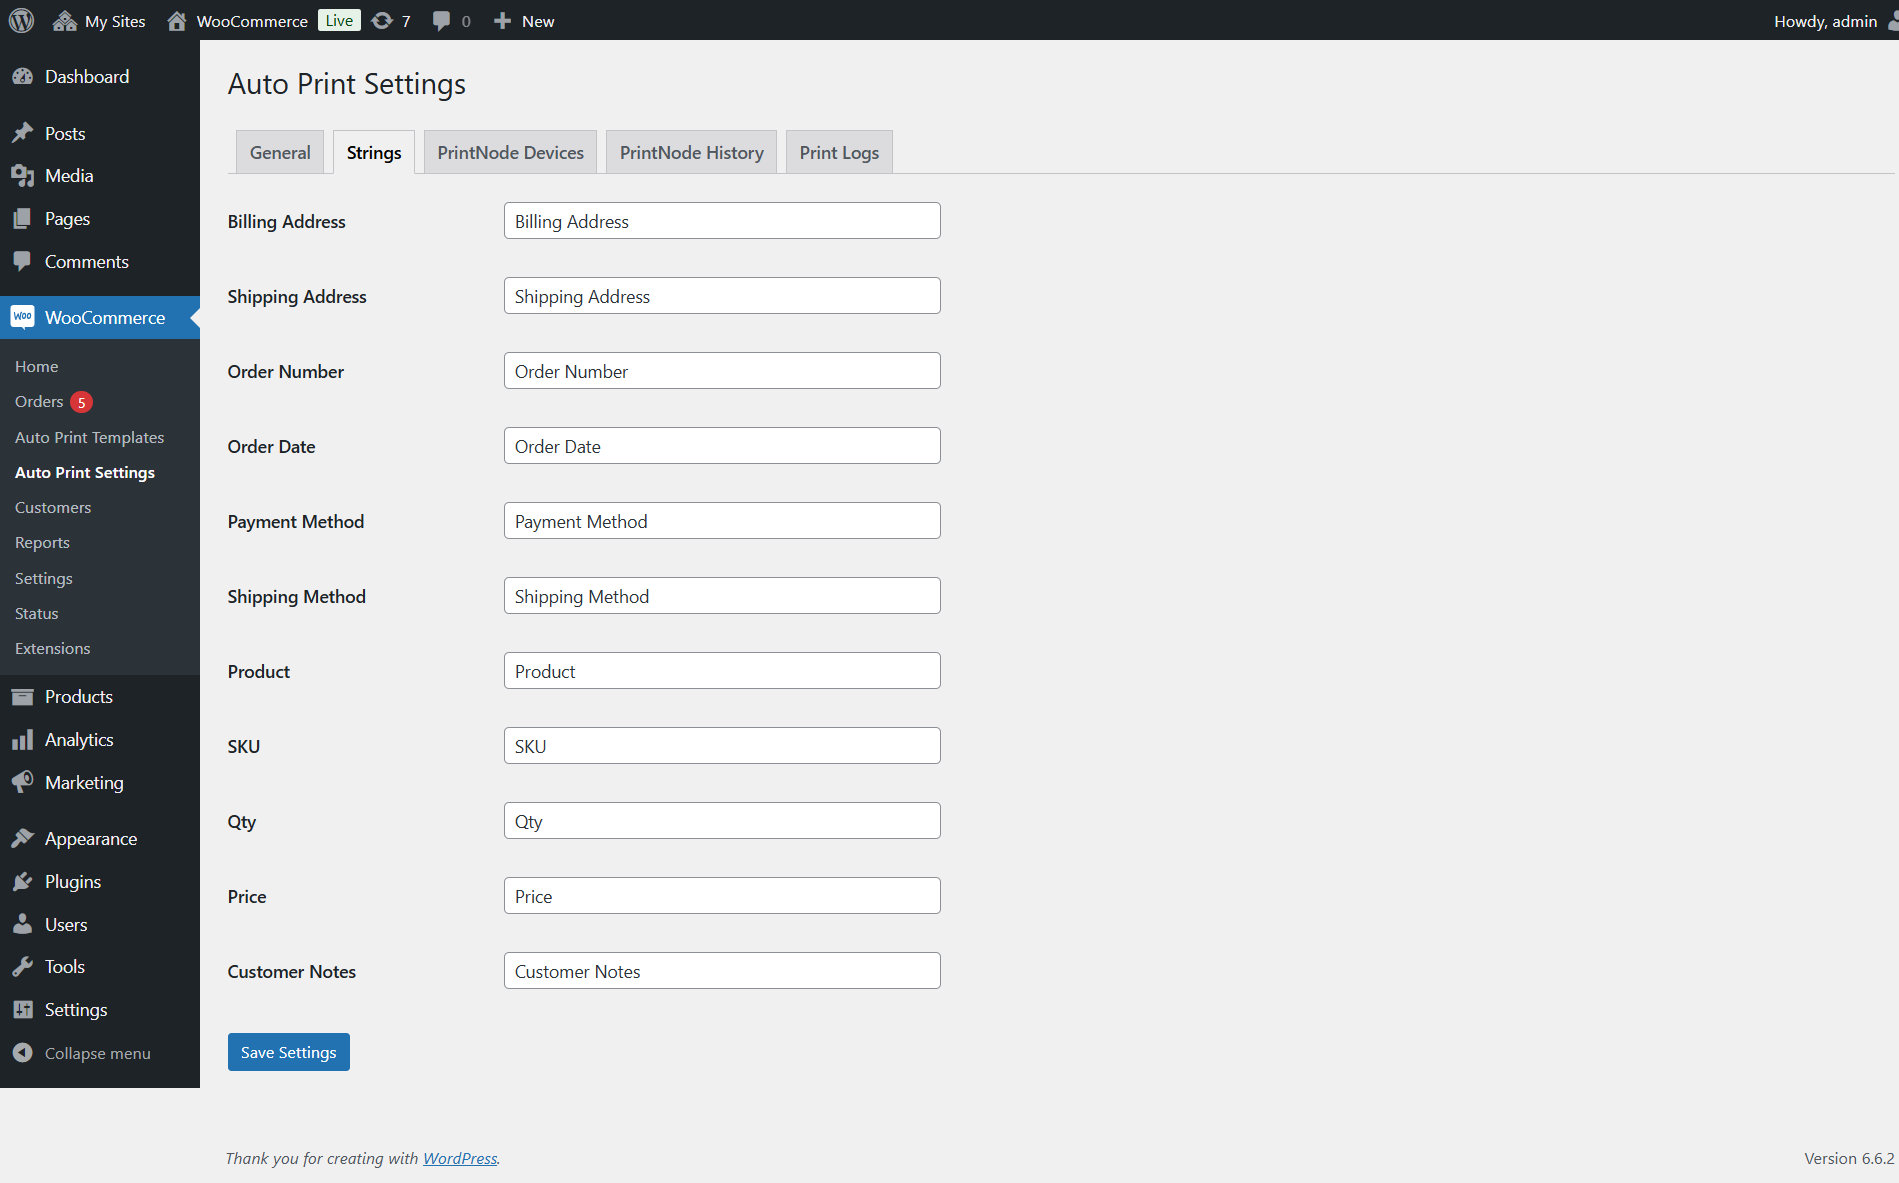This screenshot has width=1899, height=1183.
Task: Open the WordPress logo menu
Action: click(x=20, y=20)
